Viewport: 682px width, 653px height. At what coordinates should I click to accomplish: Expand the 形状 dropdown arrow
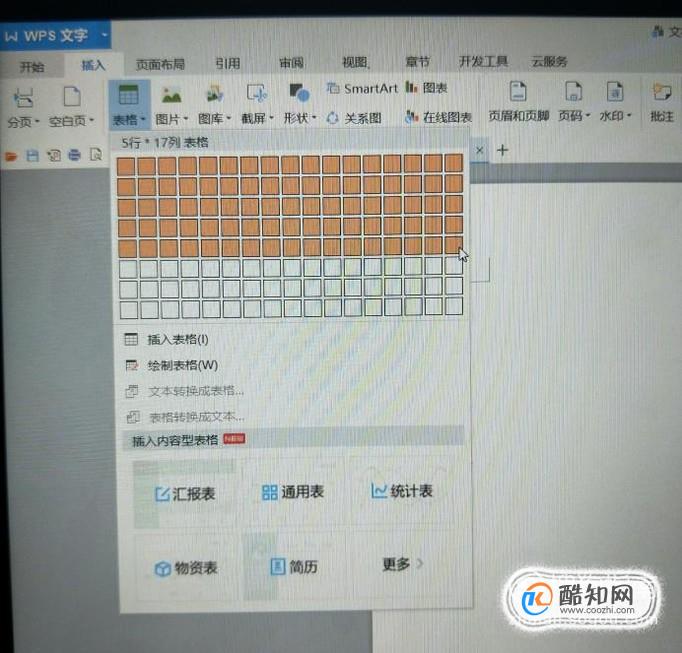(x=314, y=117)
